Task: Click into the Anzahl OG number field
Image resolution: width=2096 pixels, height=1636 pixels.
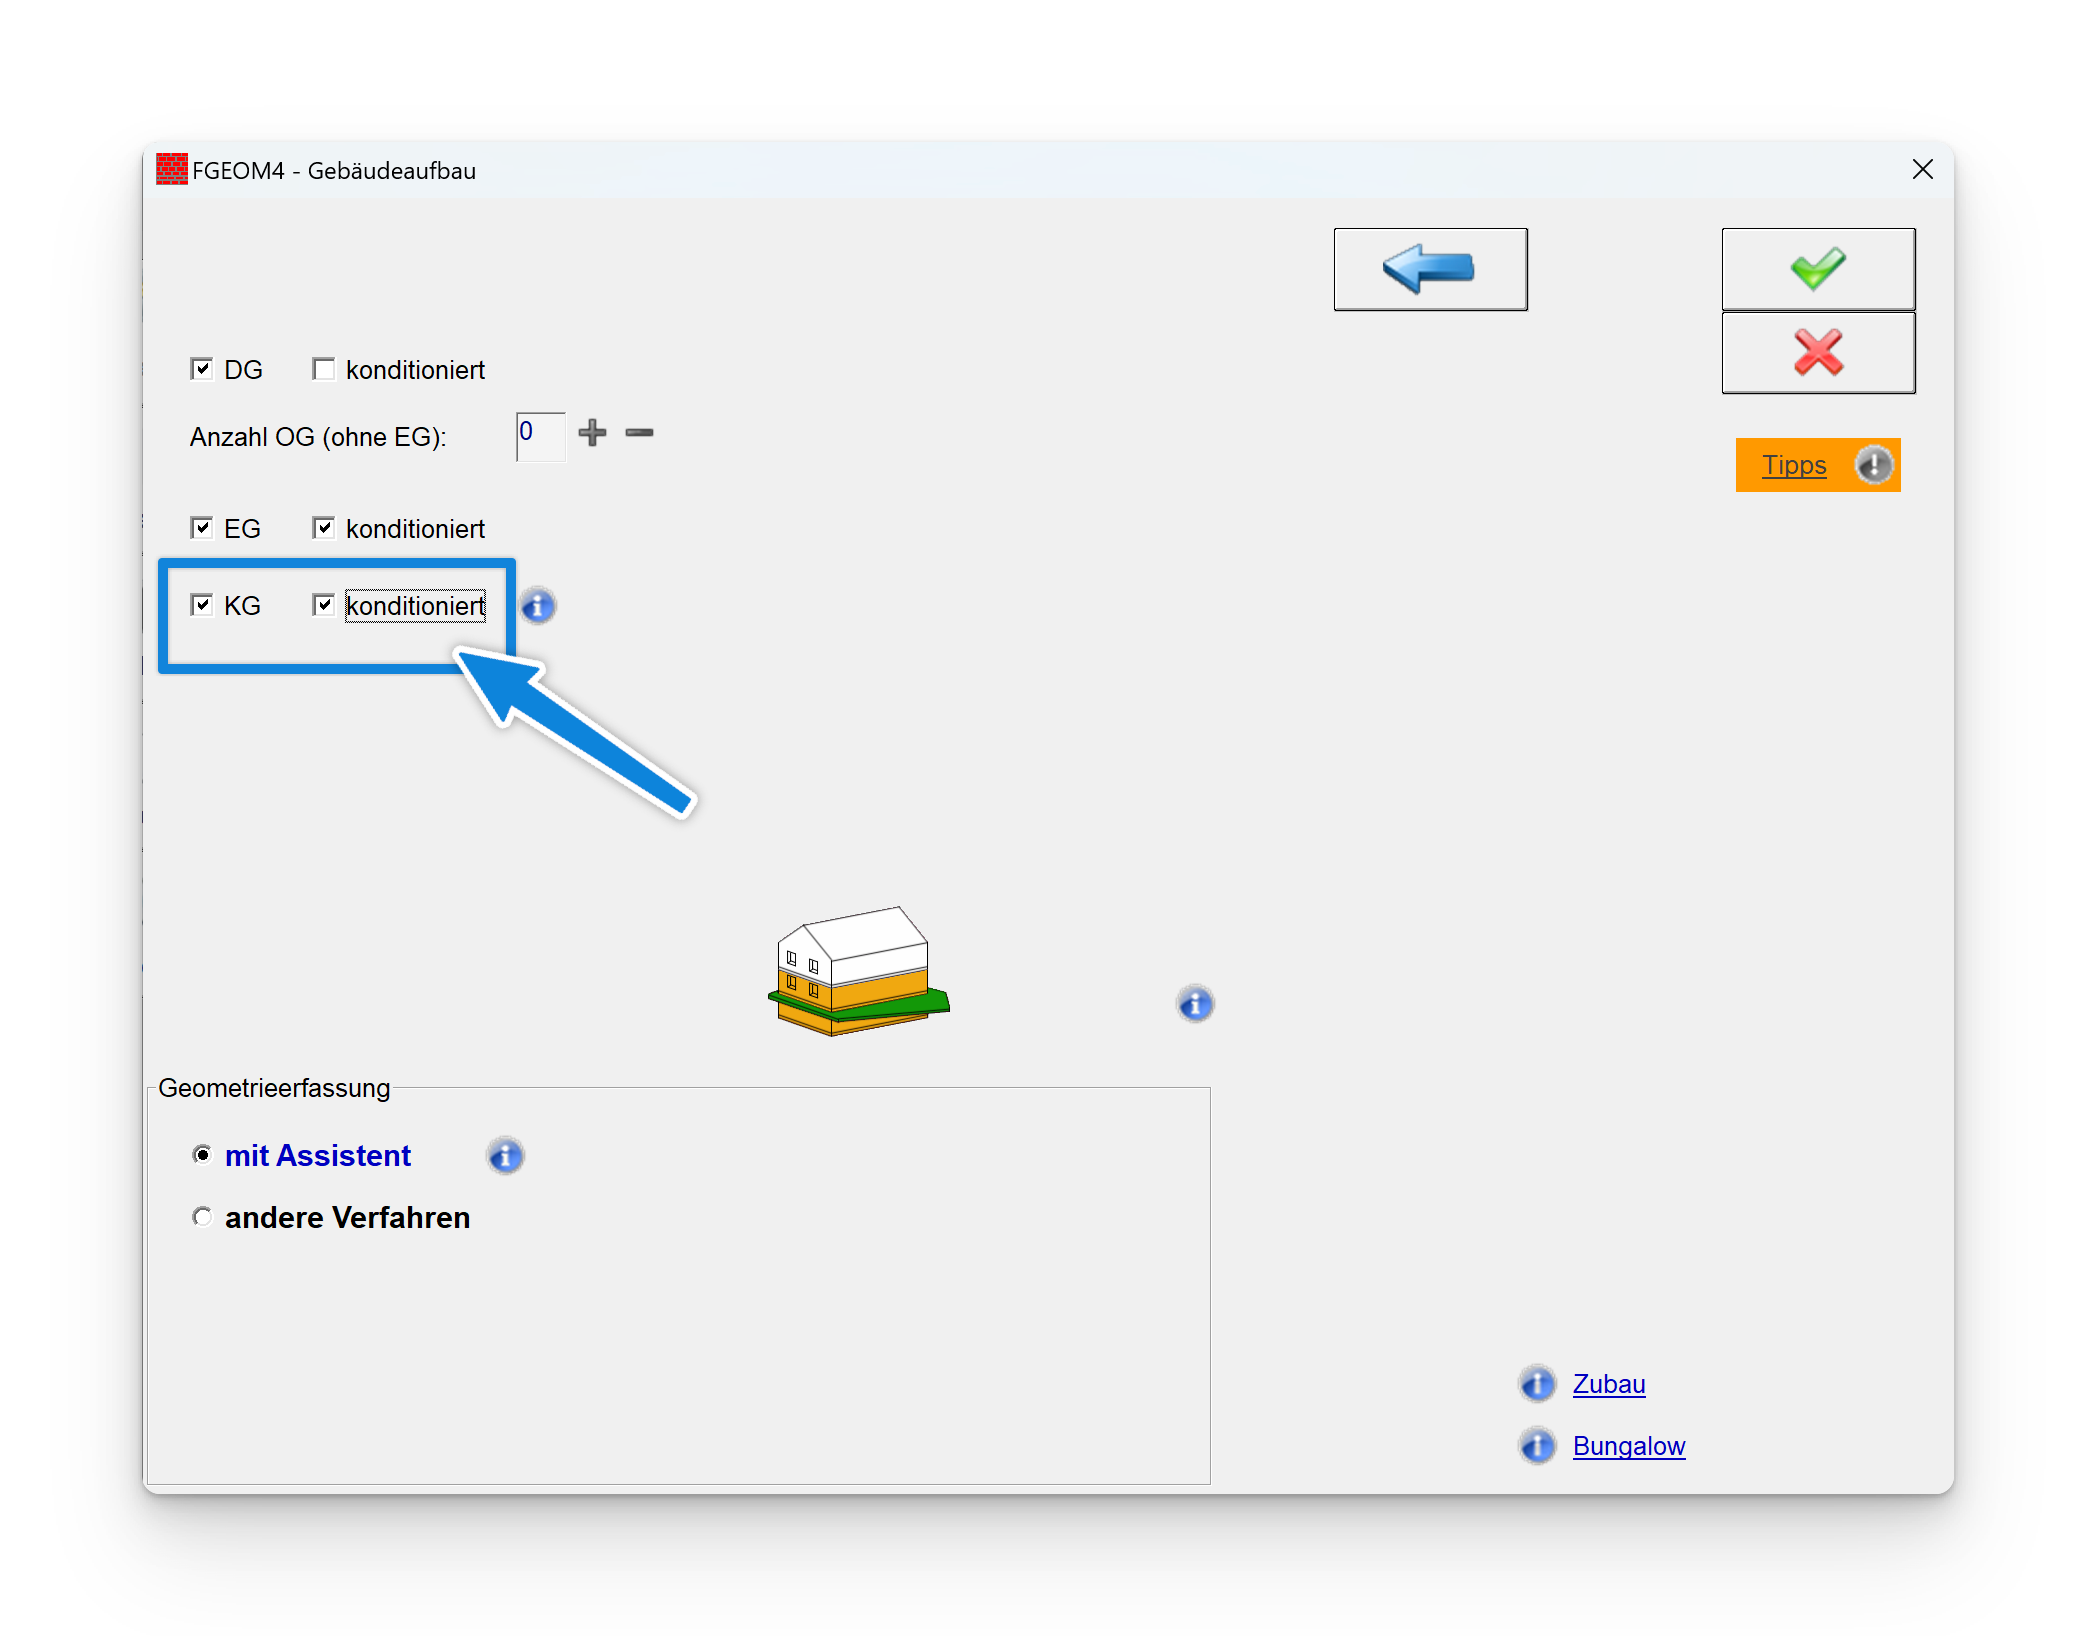Action: tap(540, 437)
